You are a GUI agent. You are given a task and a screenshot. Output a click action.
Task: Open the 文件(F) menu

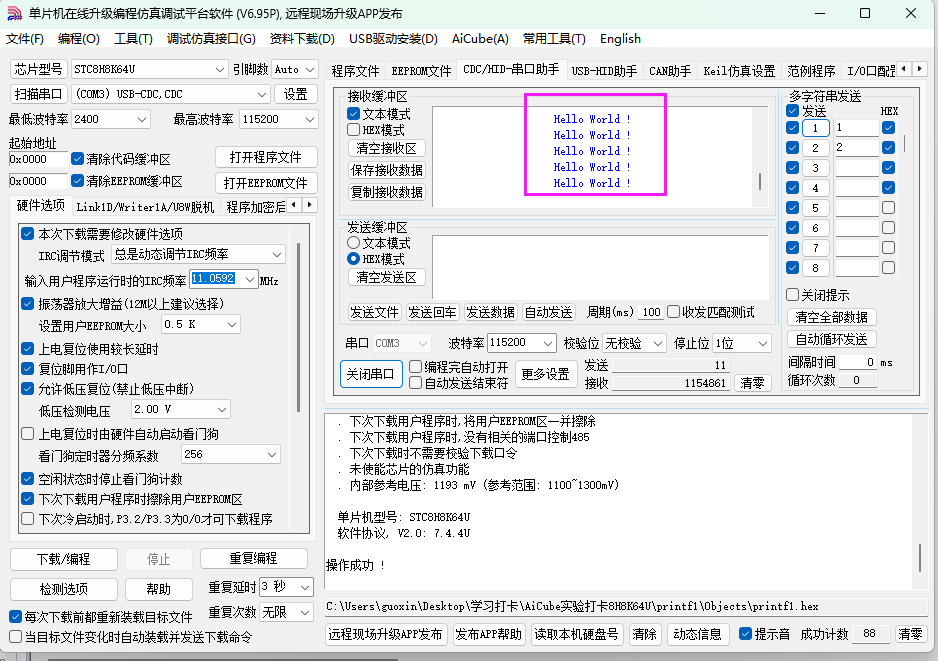(25, 39)
